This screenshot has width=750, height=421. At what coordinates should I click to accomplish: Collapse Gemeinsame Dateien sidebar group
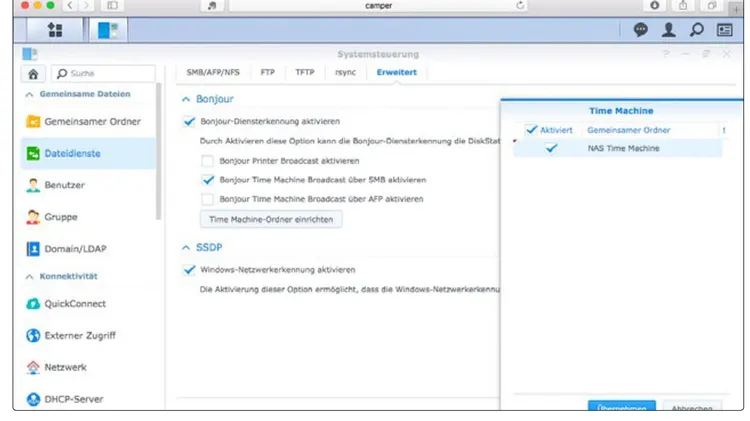pyautogui.click(x=30, y=94)
